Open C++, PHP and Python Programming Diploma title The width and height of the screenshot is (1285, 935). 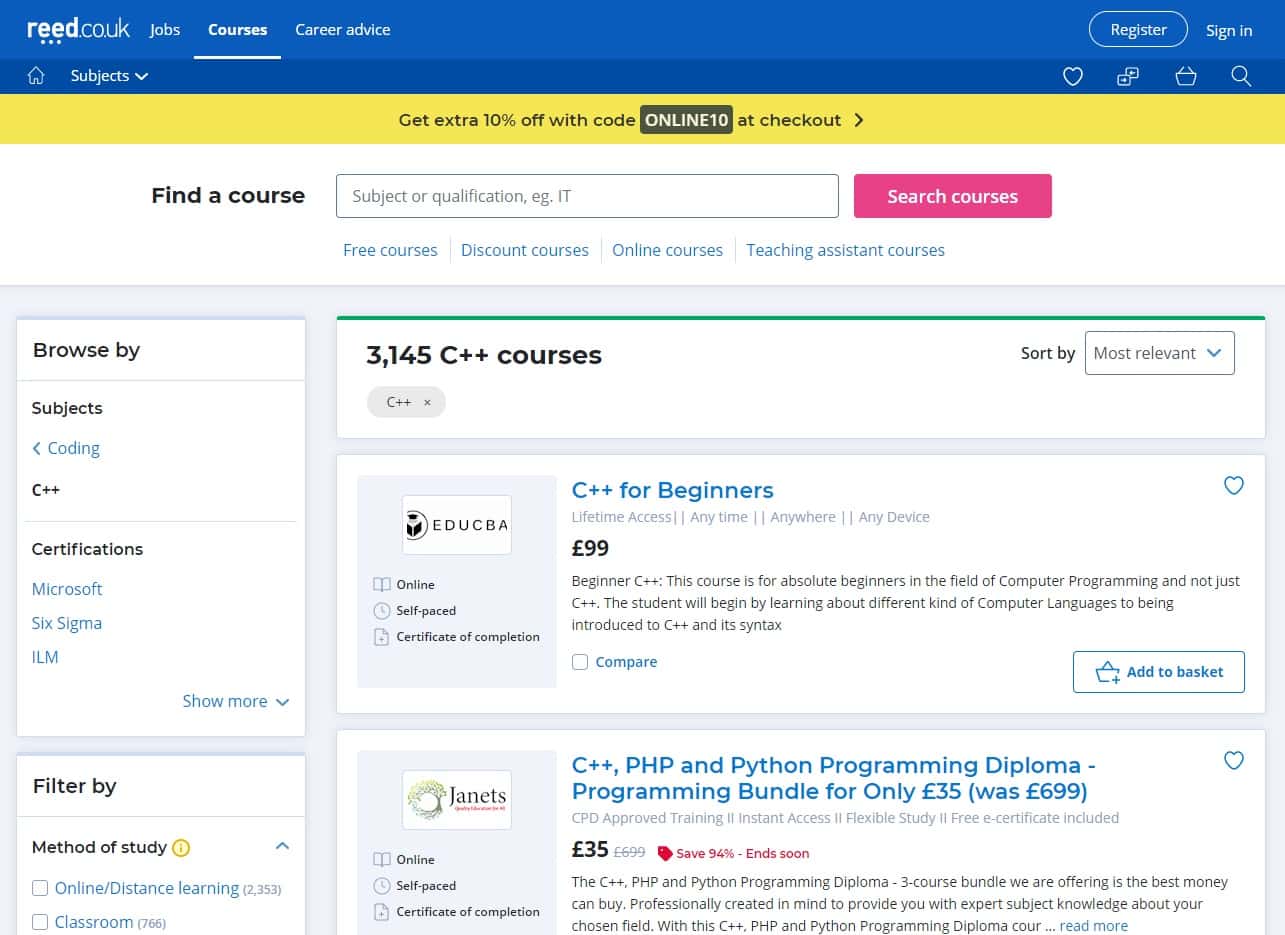834,778
